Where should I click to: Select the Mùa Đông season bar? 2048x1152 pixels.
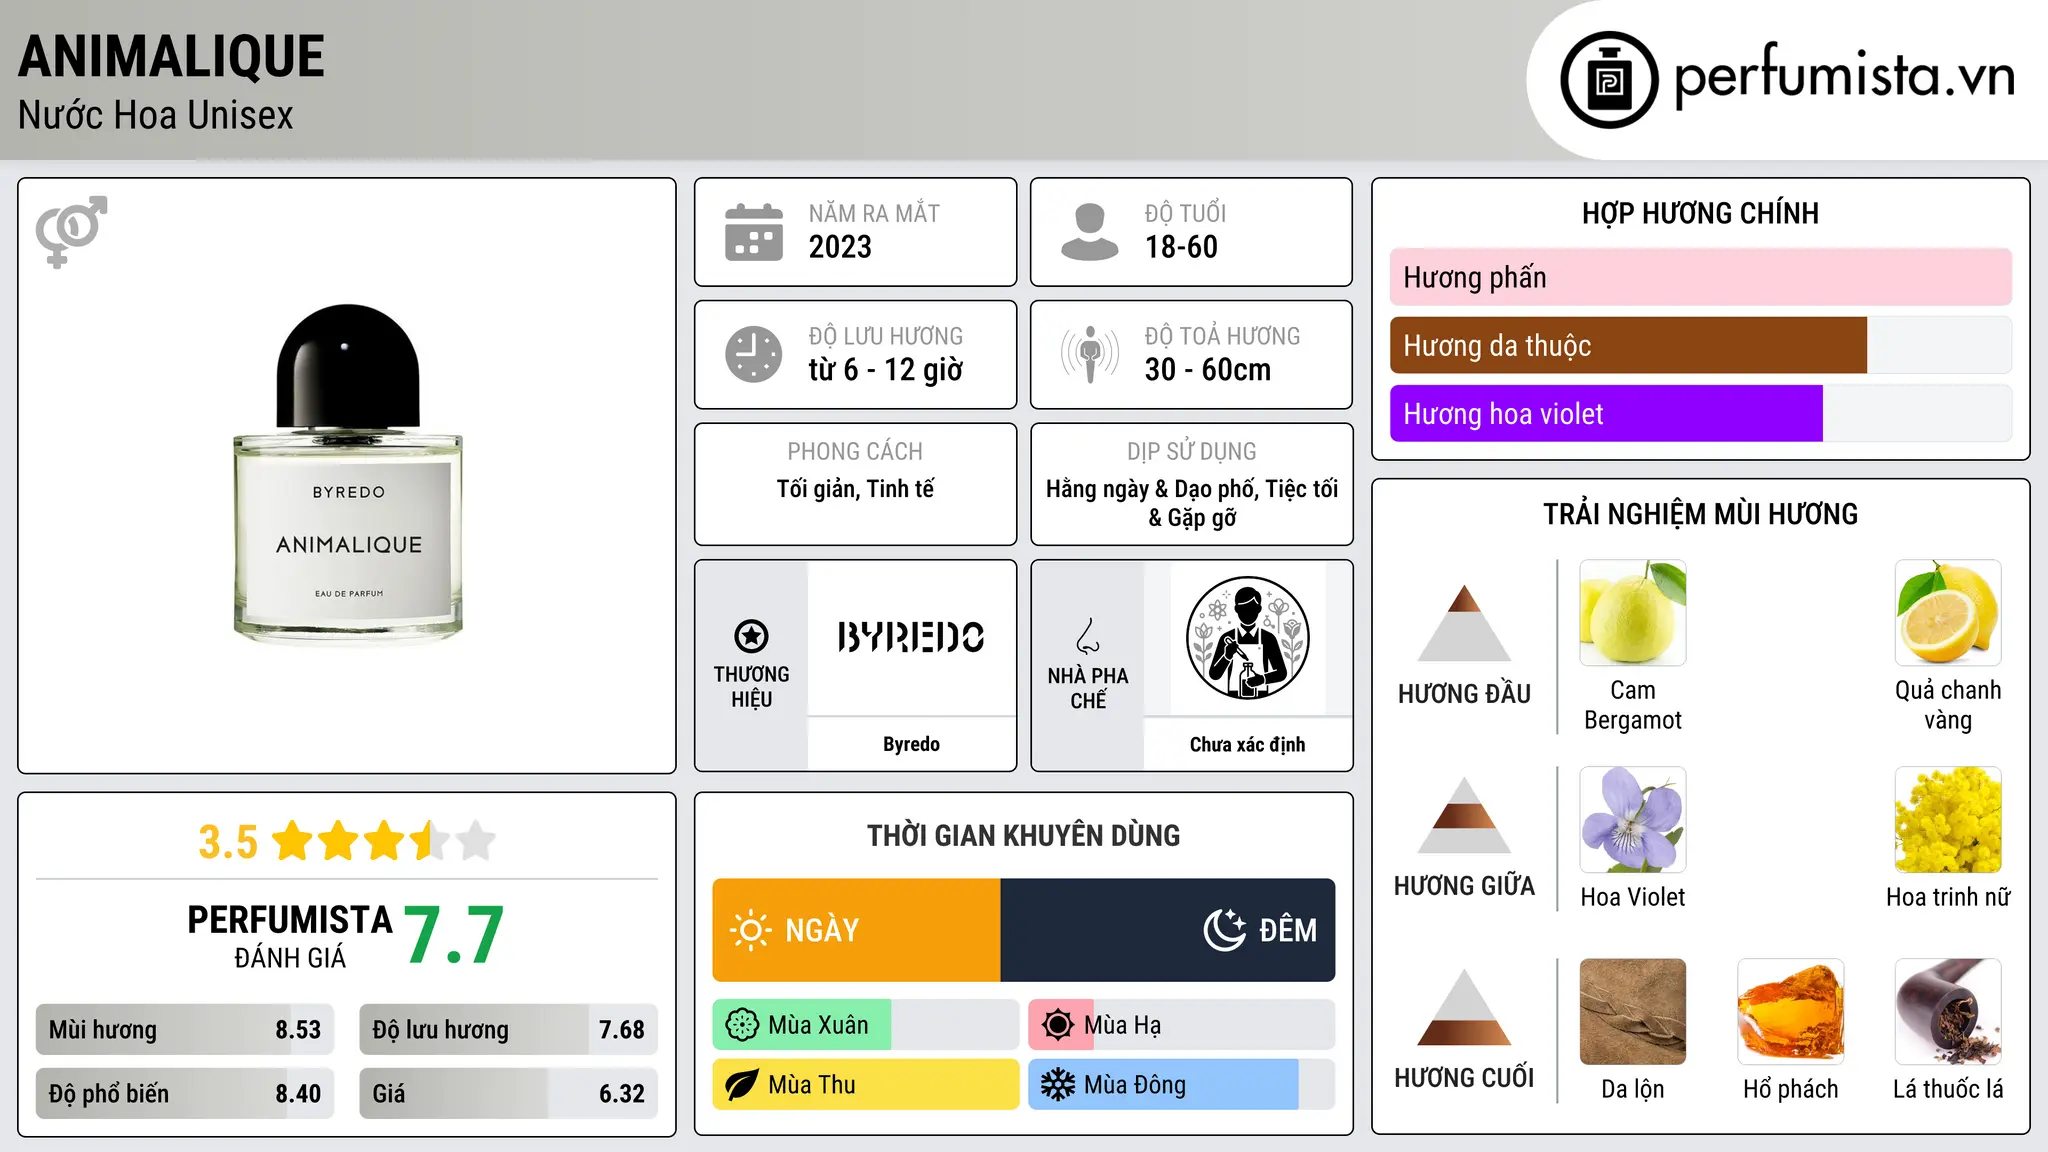pos(1182,1085)
